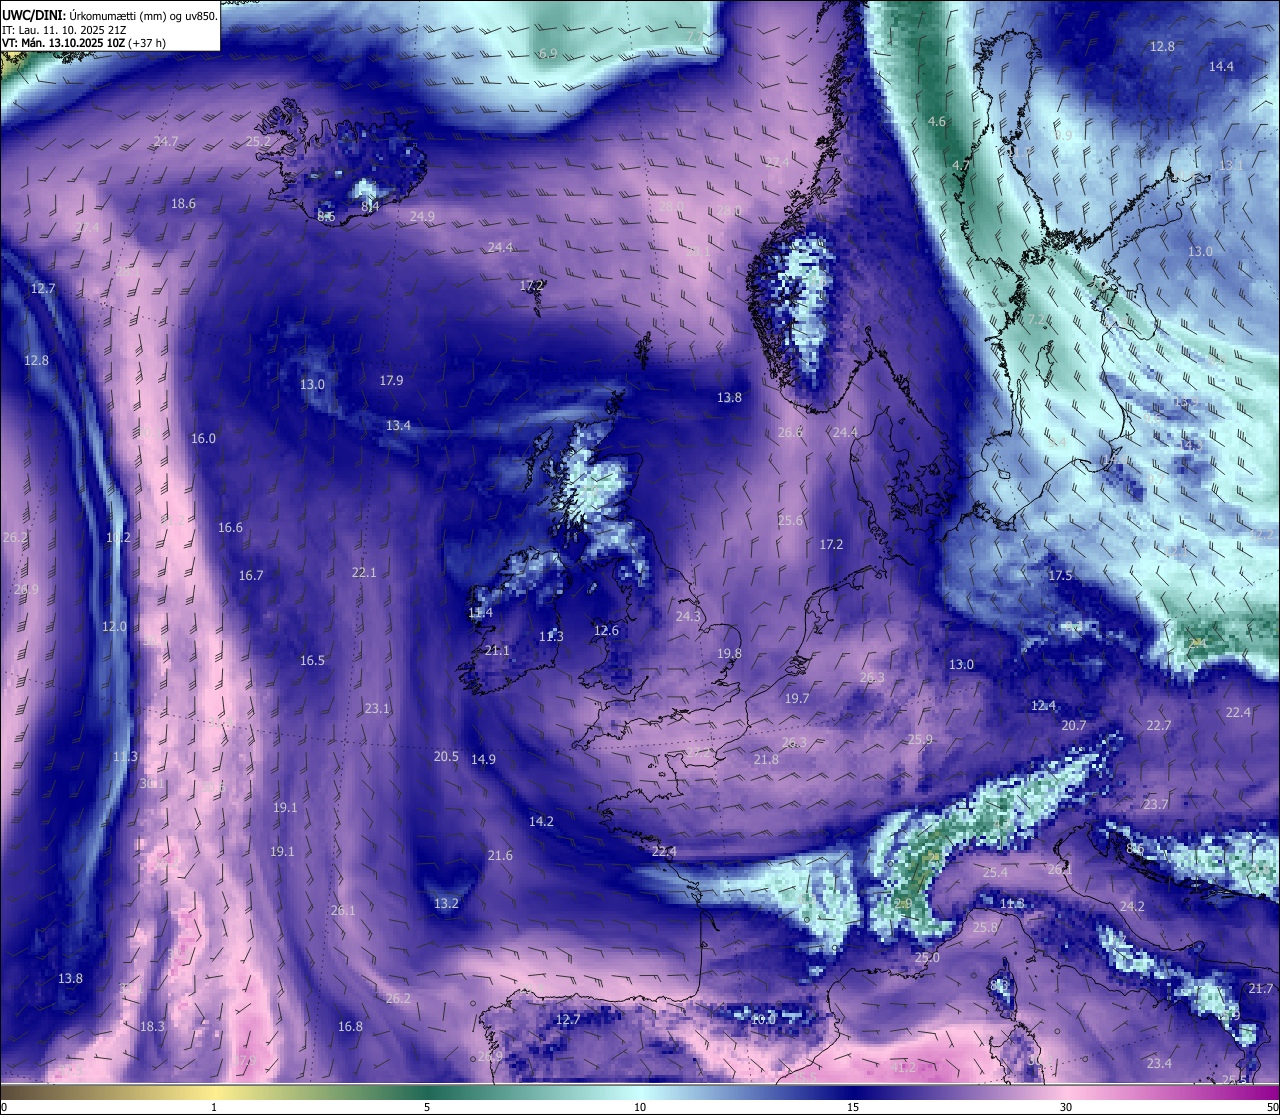The height and width of the screenshot is (1115, 1280).
Task: Click the 17.5 value over Poland
Action: 1060,575
